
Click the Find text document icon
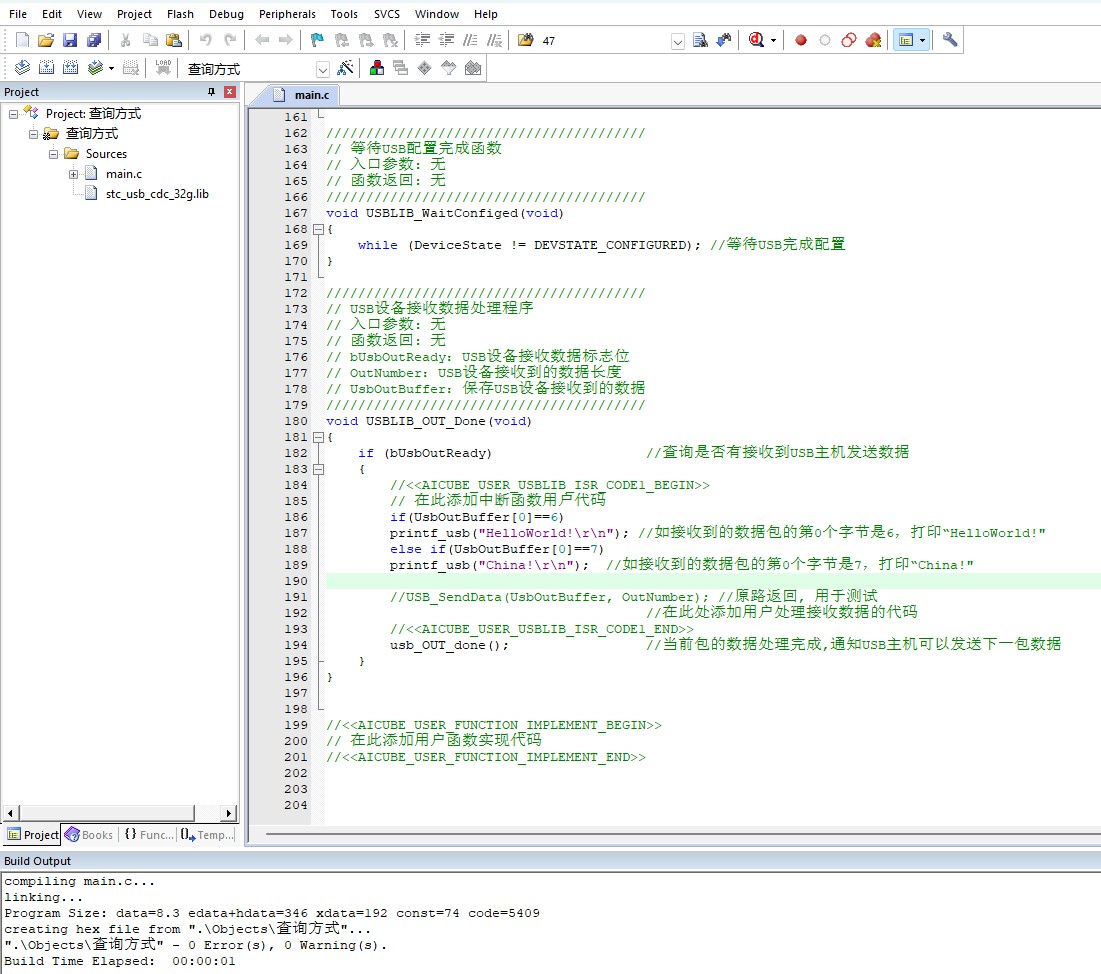700,40
